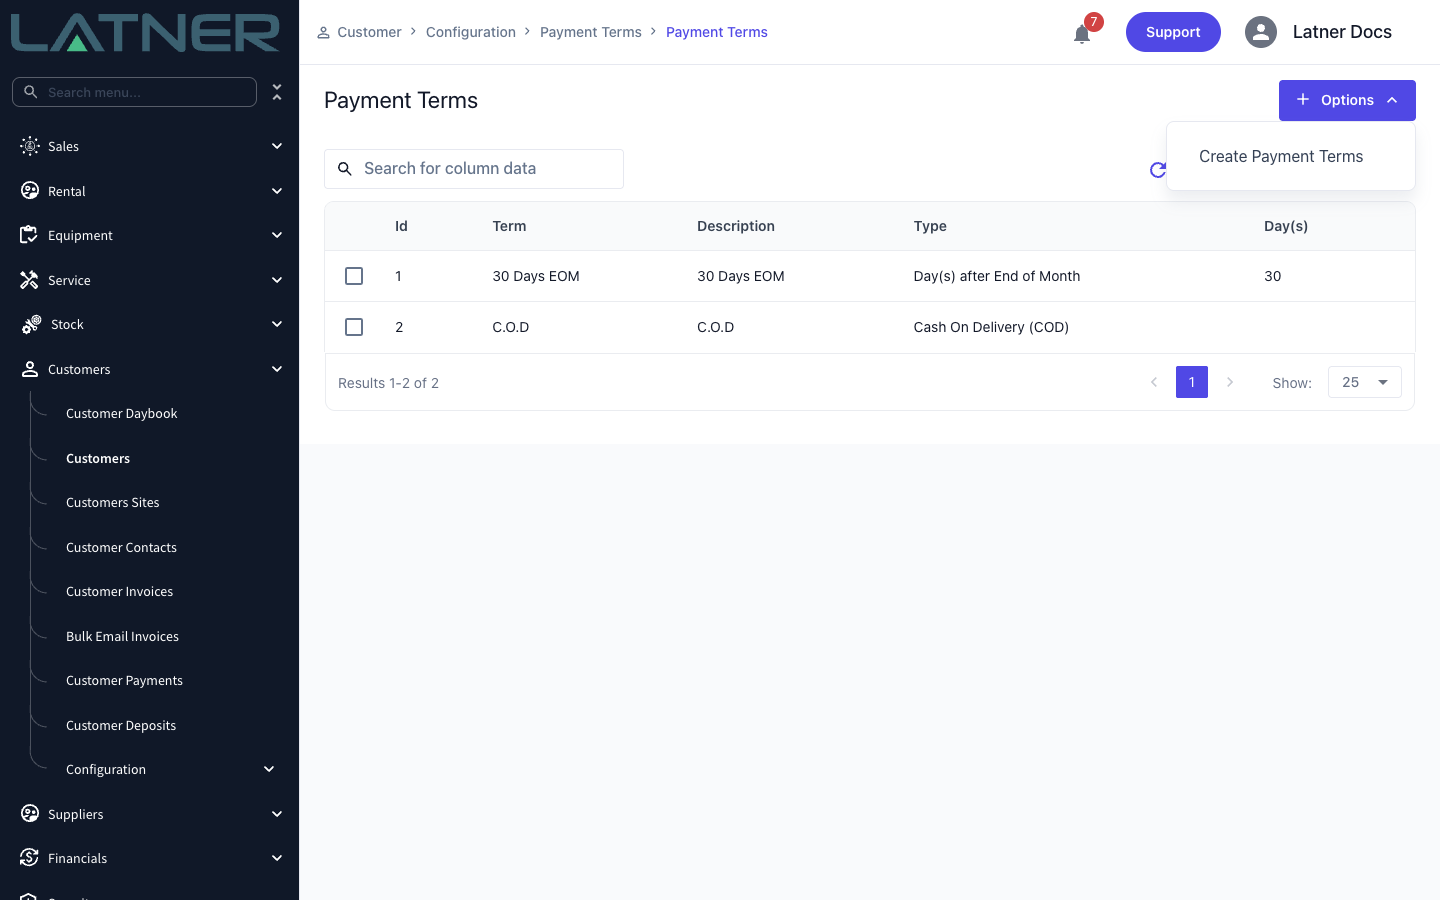The width and height of the screenshot is (1440, 900).
Task: Open Customer Payments in sidebar
Action: 125,680
